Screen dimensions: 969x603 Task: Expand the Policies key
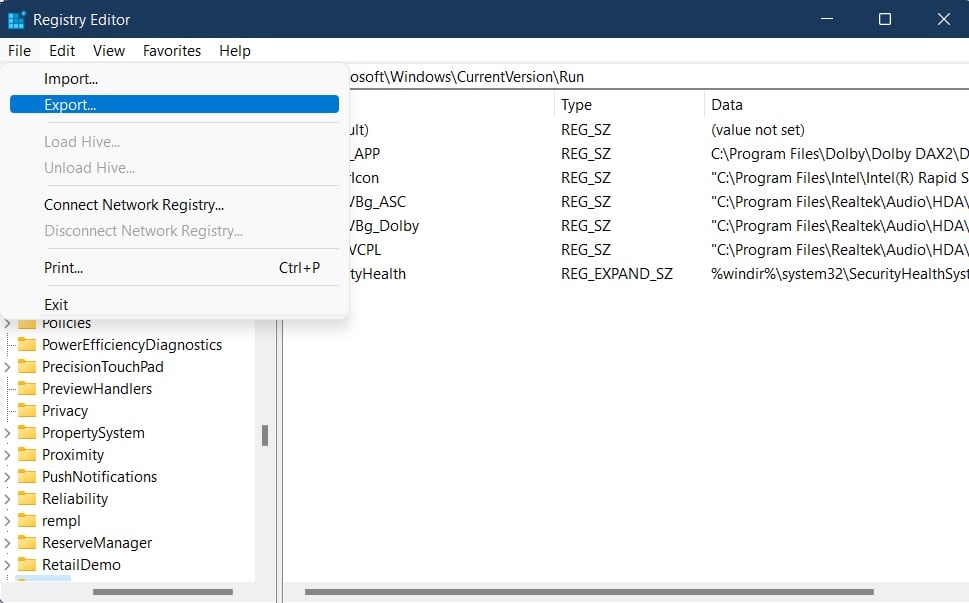point(7,323)
